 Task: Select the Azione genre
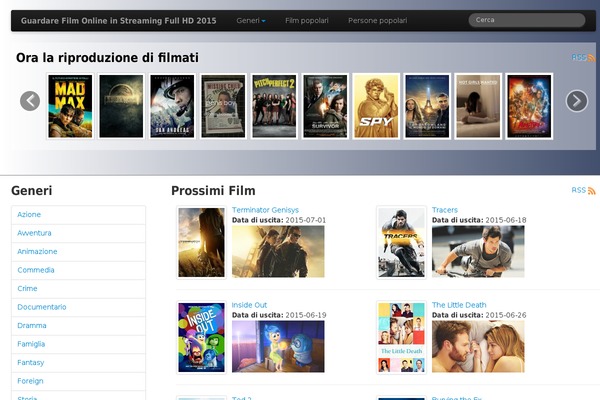point(78,215)
